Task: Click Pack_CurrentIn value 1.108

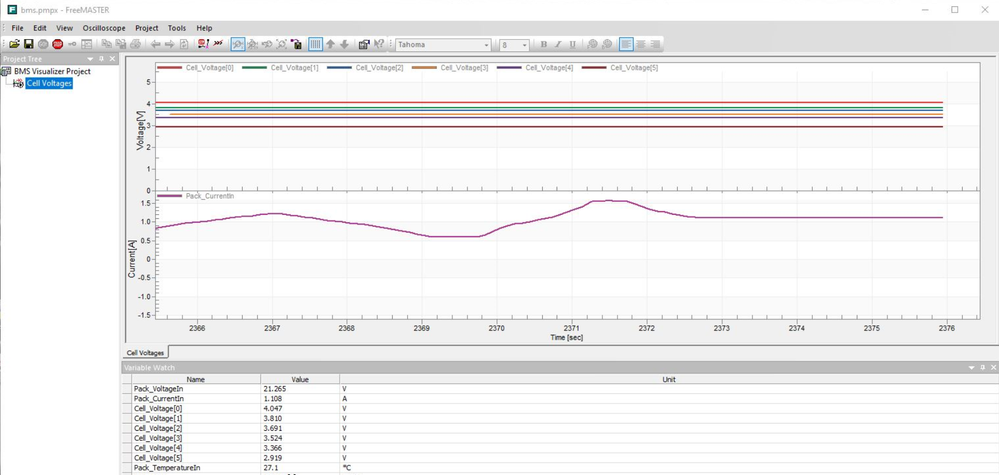Action: pos(272,399)
